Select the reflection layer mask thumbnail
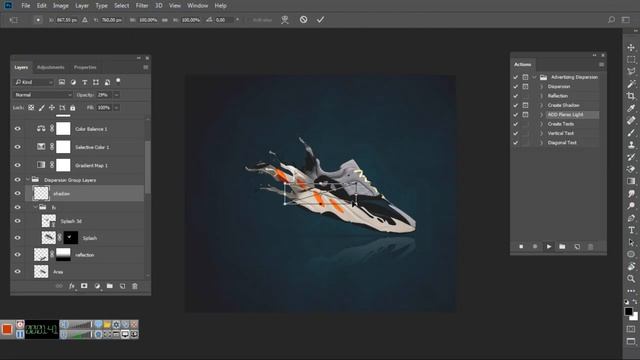640x360 pixels. click(63, 254)
